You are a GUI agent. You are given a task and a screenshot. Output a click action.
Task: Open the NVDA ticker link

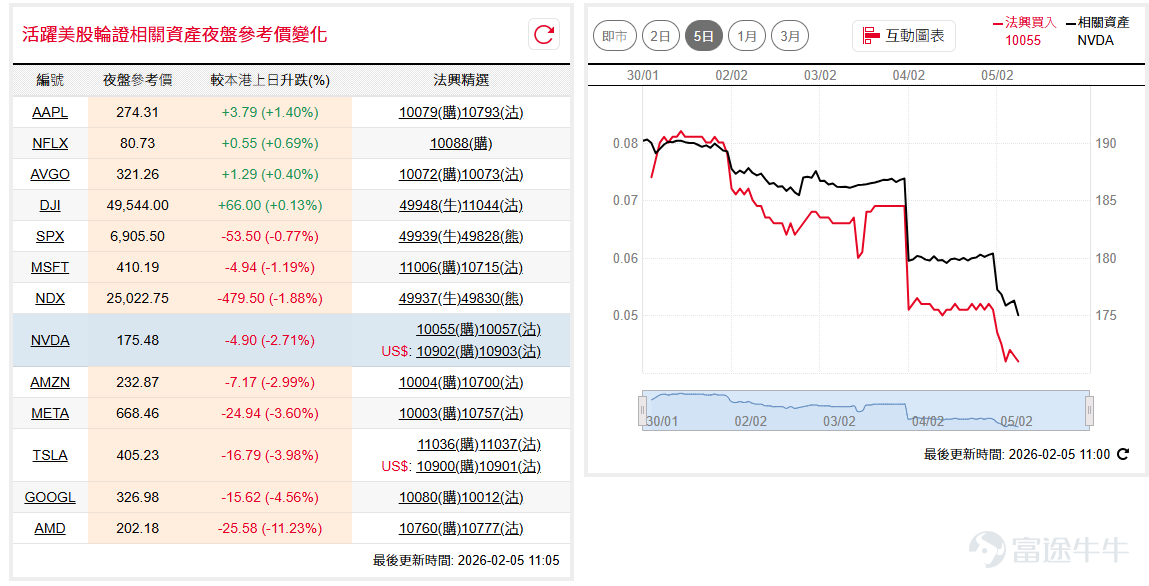[x=50, y=340]
